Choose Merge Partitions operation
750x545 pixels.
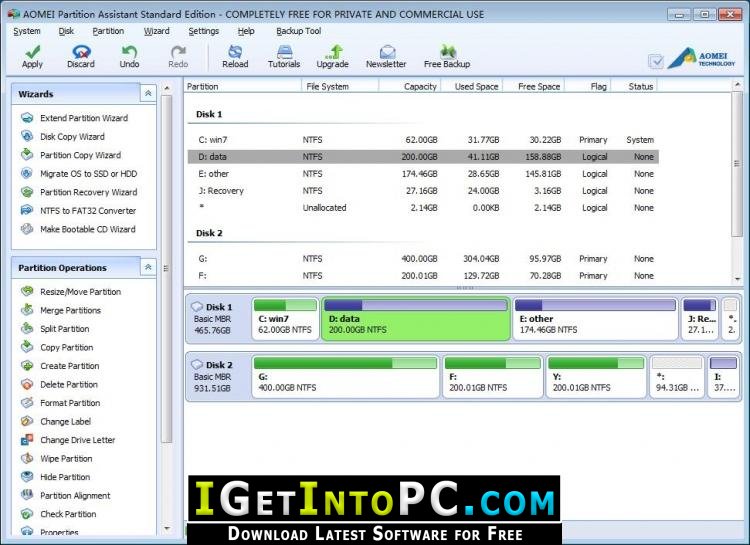coord(61,310)
